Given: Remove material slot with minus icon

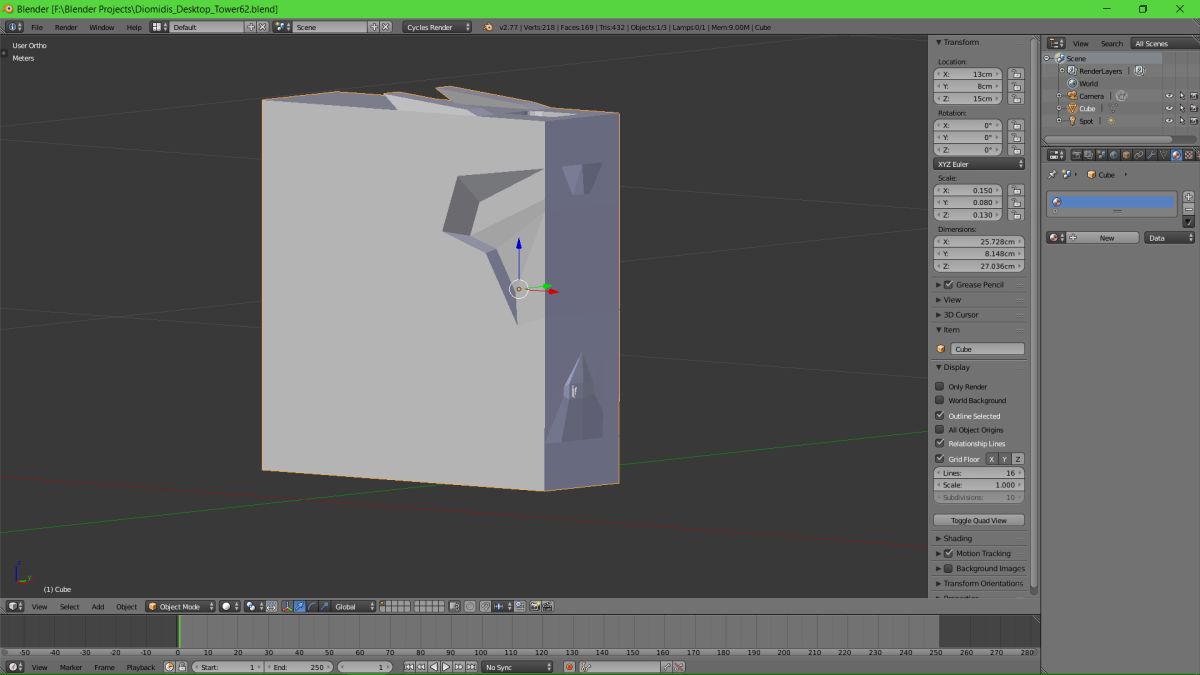Looking at the screenshot, I should pos(1188,209).
